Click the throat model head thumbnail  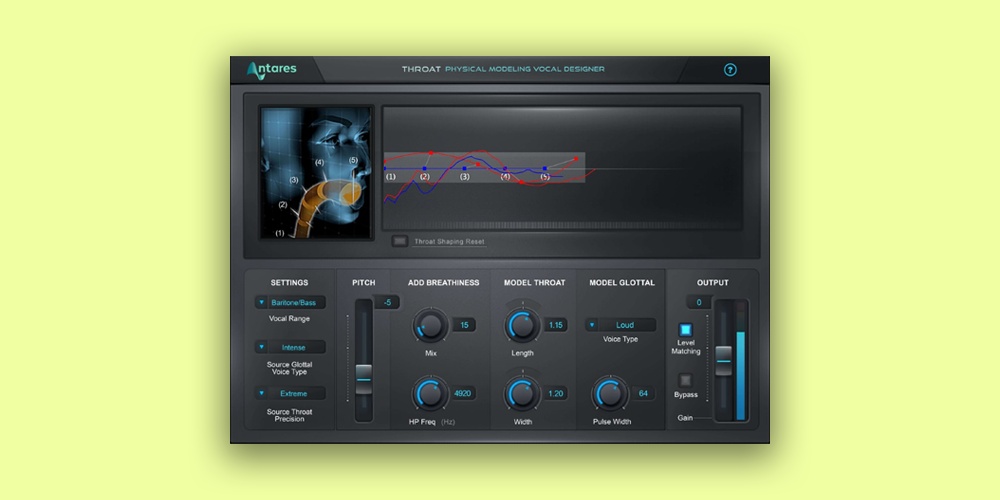pos(316,172)
